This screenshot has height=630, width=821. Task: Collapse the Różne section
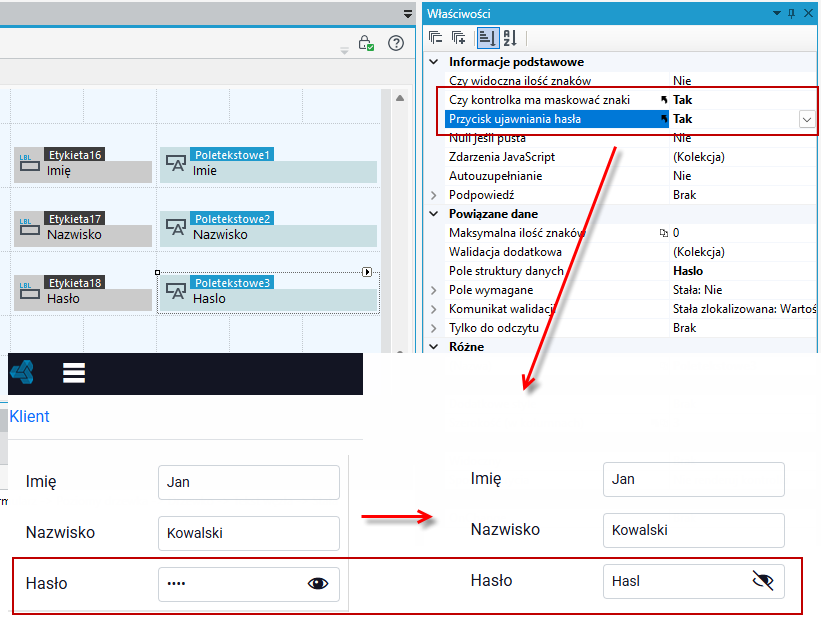[x=434, y=347]
